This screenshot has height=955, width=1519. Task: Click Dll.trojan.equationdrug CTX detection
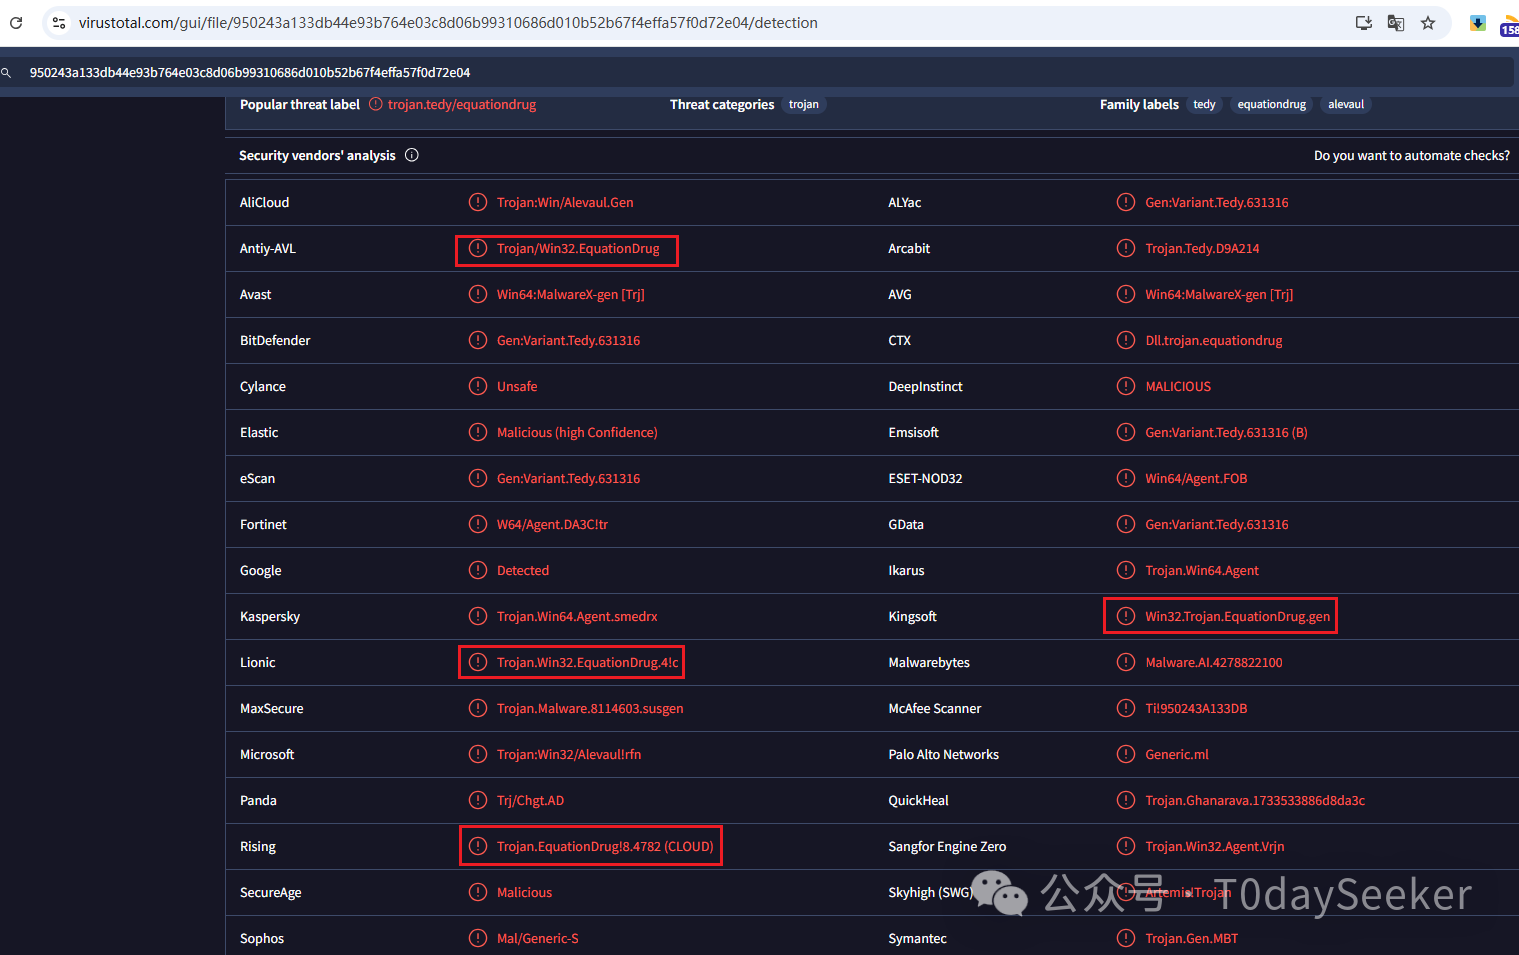point(1214,340)
